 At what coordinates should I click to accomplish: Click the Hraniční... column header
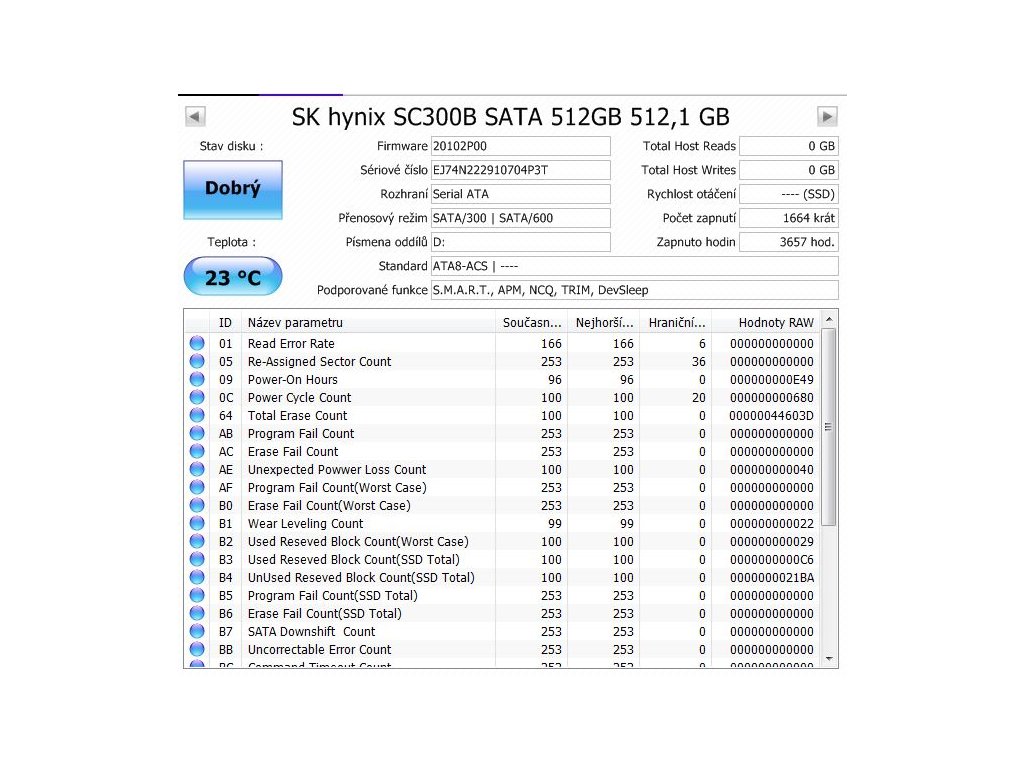(676, 323)
